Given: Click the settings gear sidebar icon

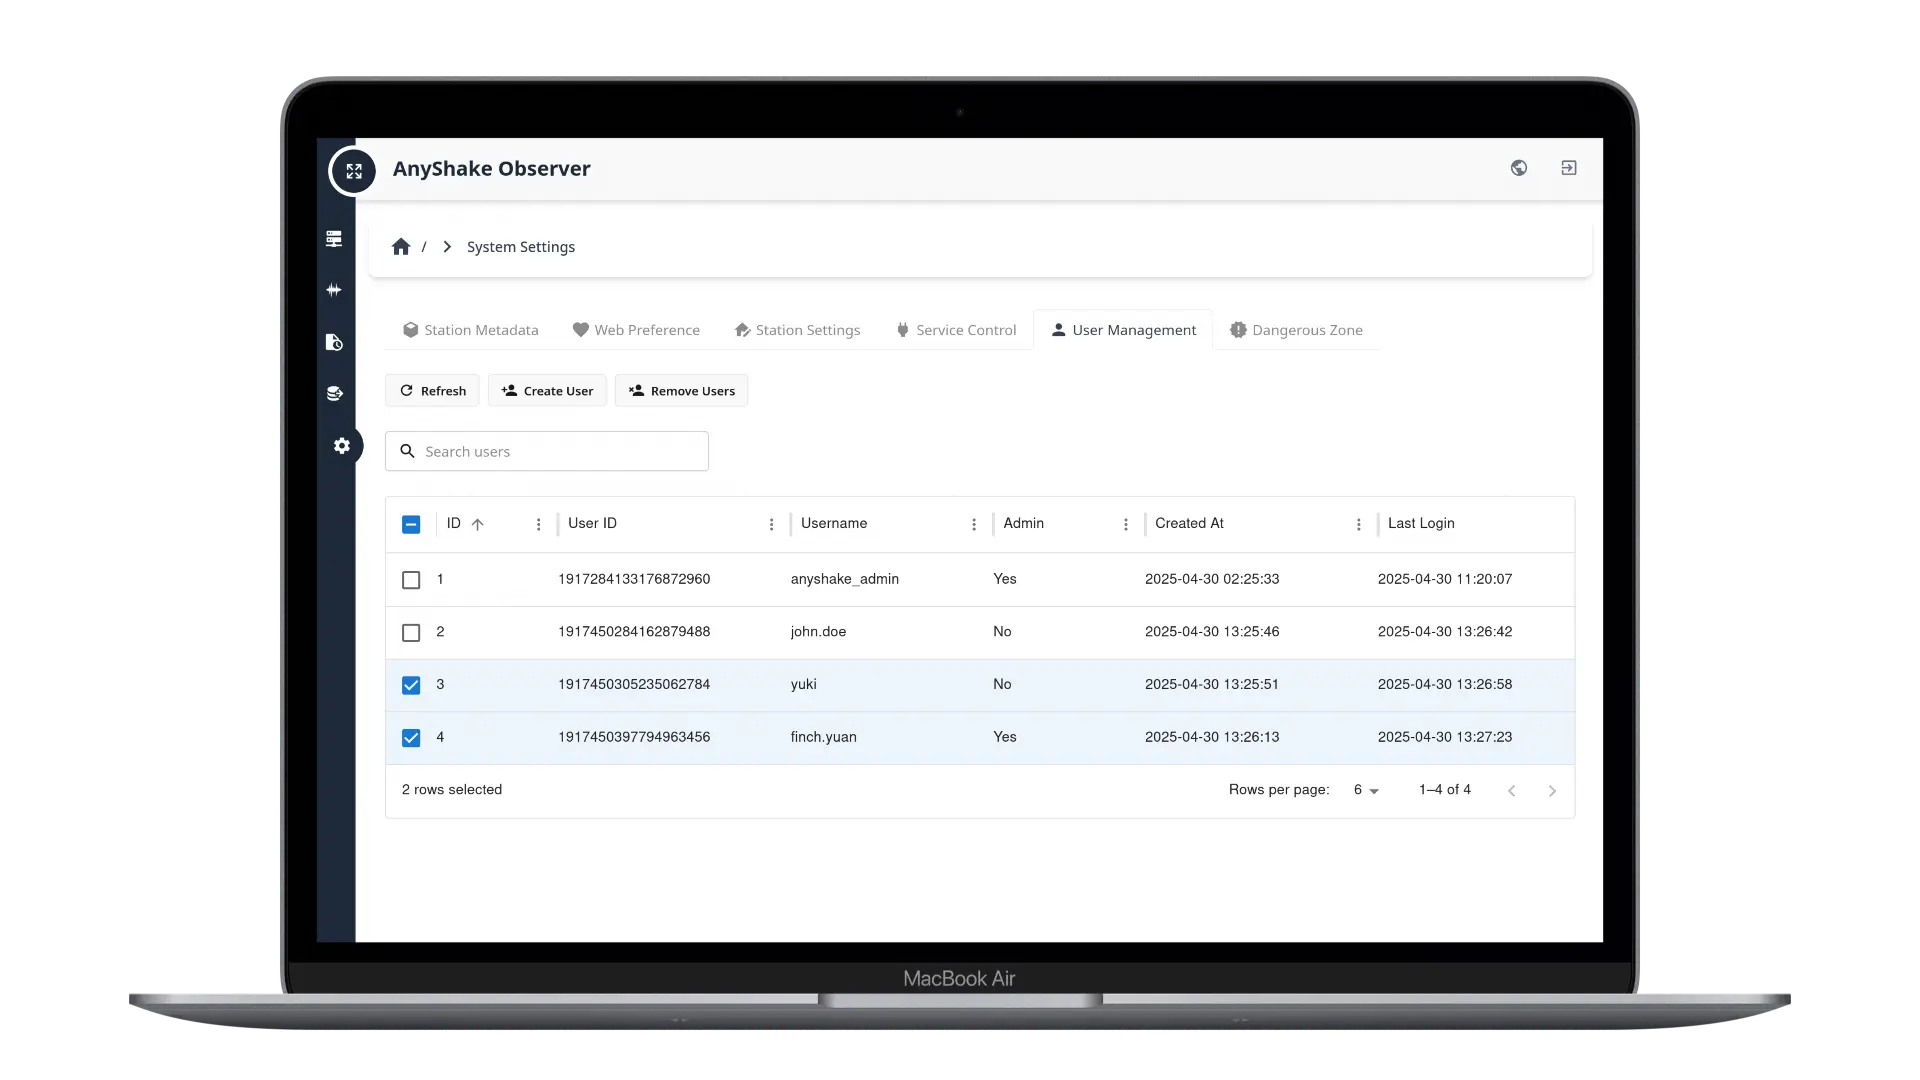Looking at the screenshot, I should coord(342,445).
